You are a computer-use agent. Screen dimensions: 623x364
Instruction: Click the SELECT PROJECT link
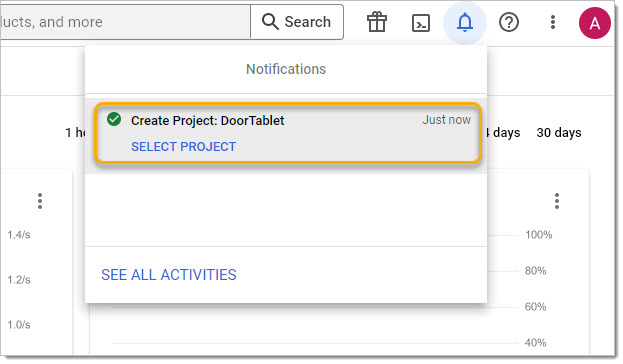[183, 147]
